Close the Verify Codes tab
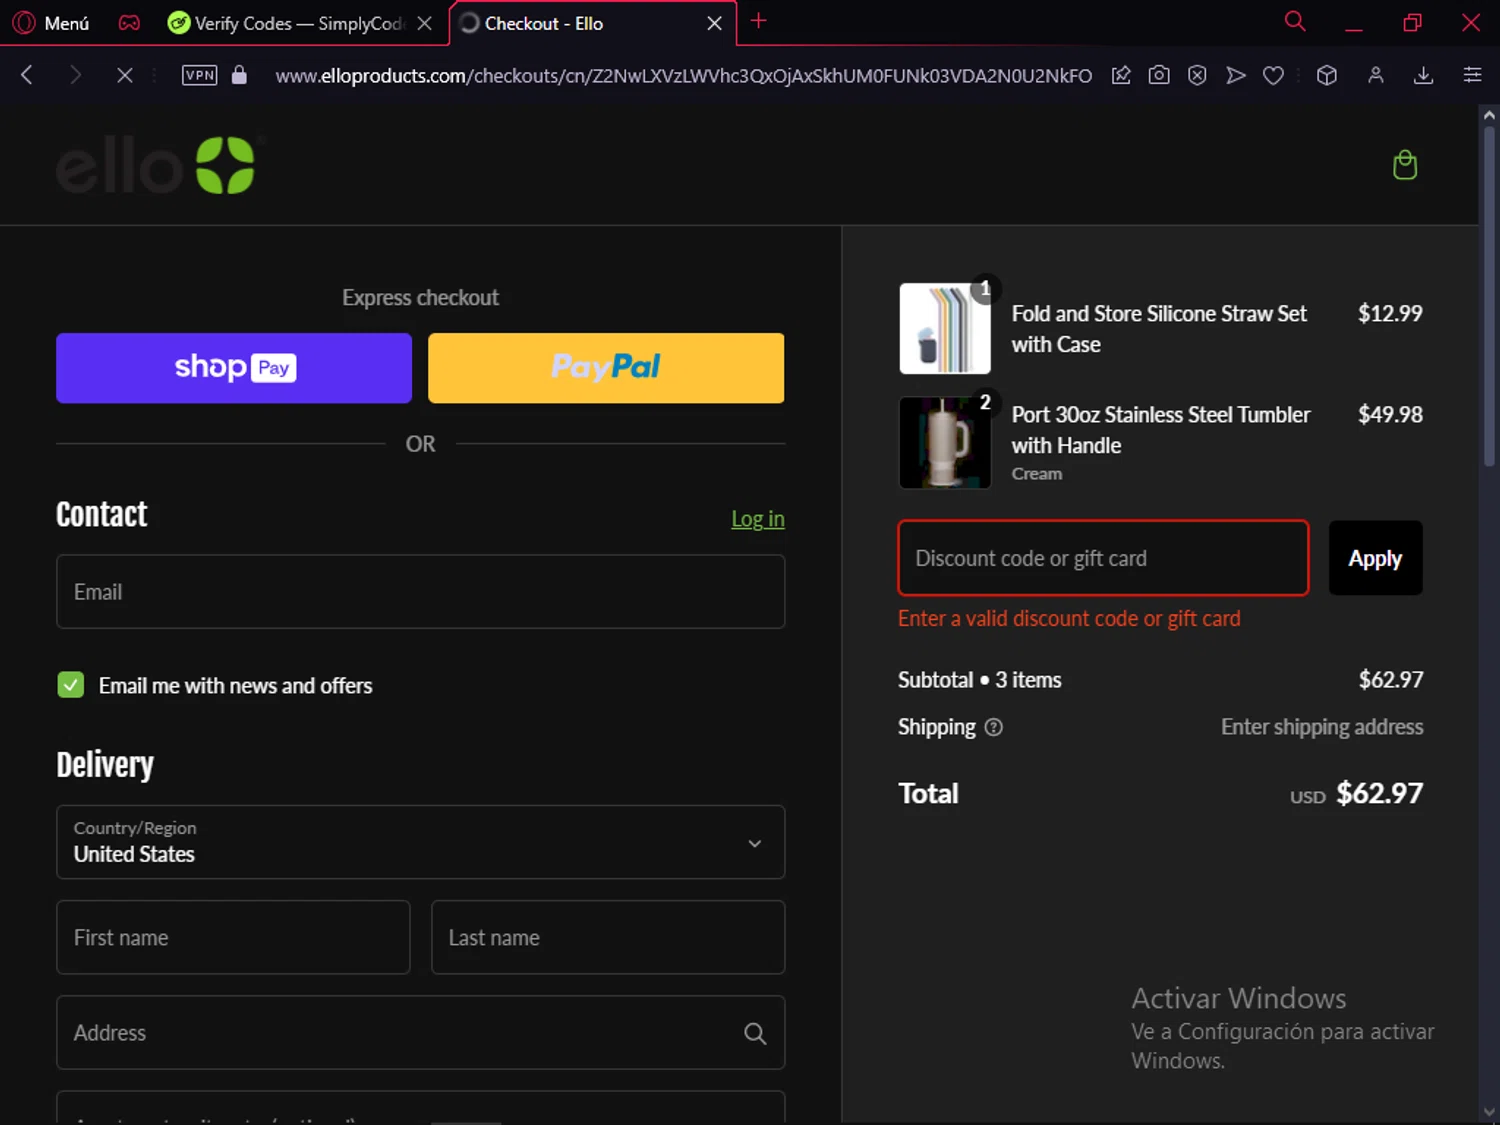 (x=425, y=23)
